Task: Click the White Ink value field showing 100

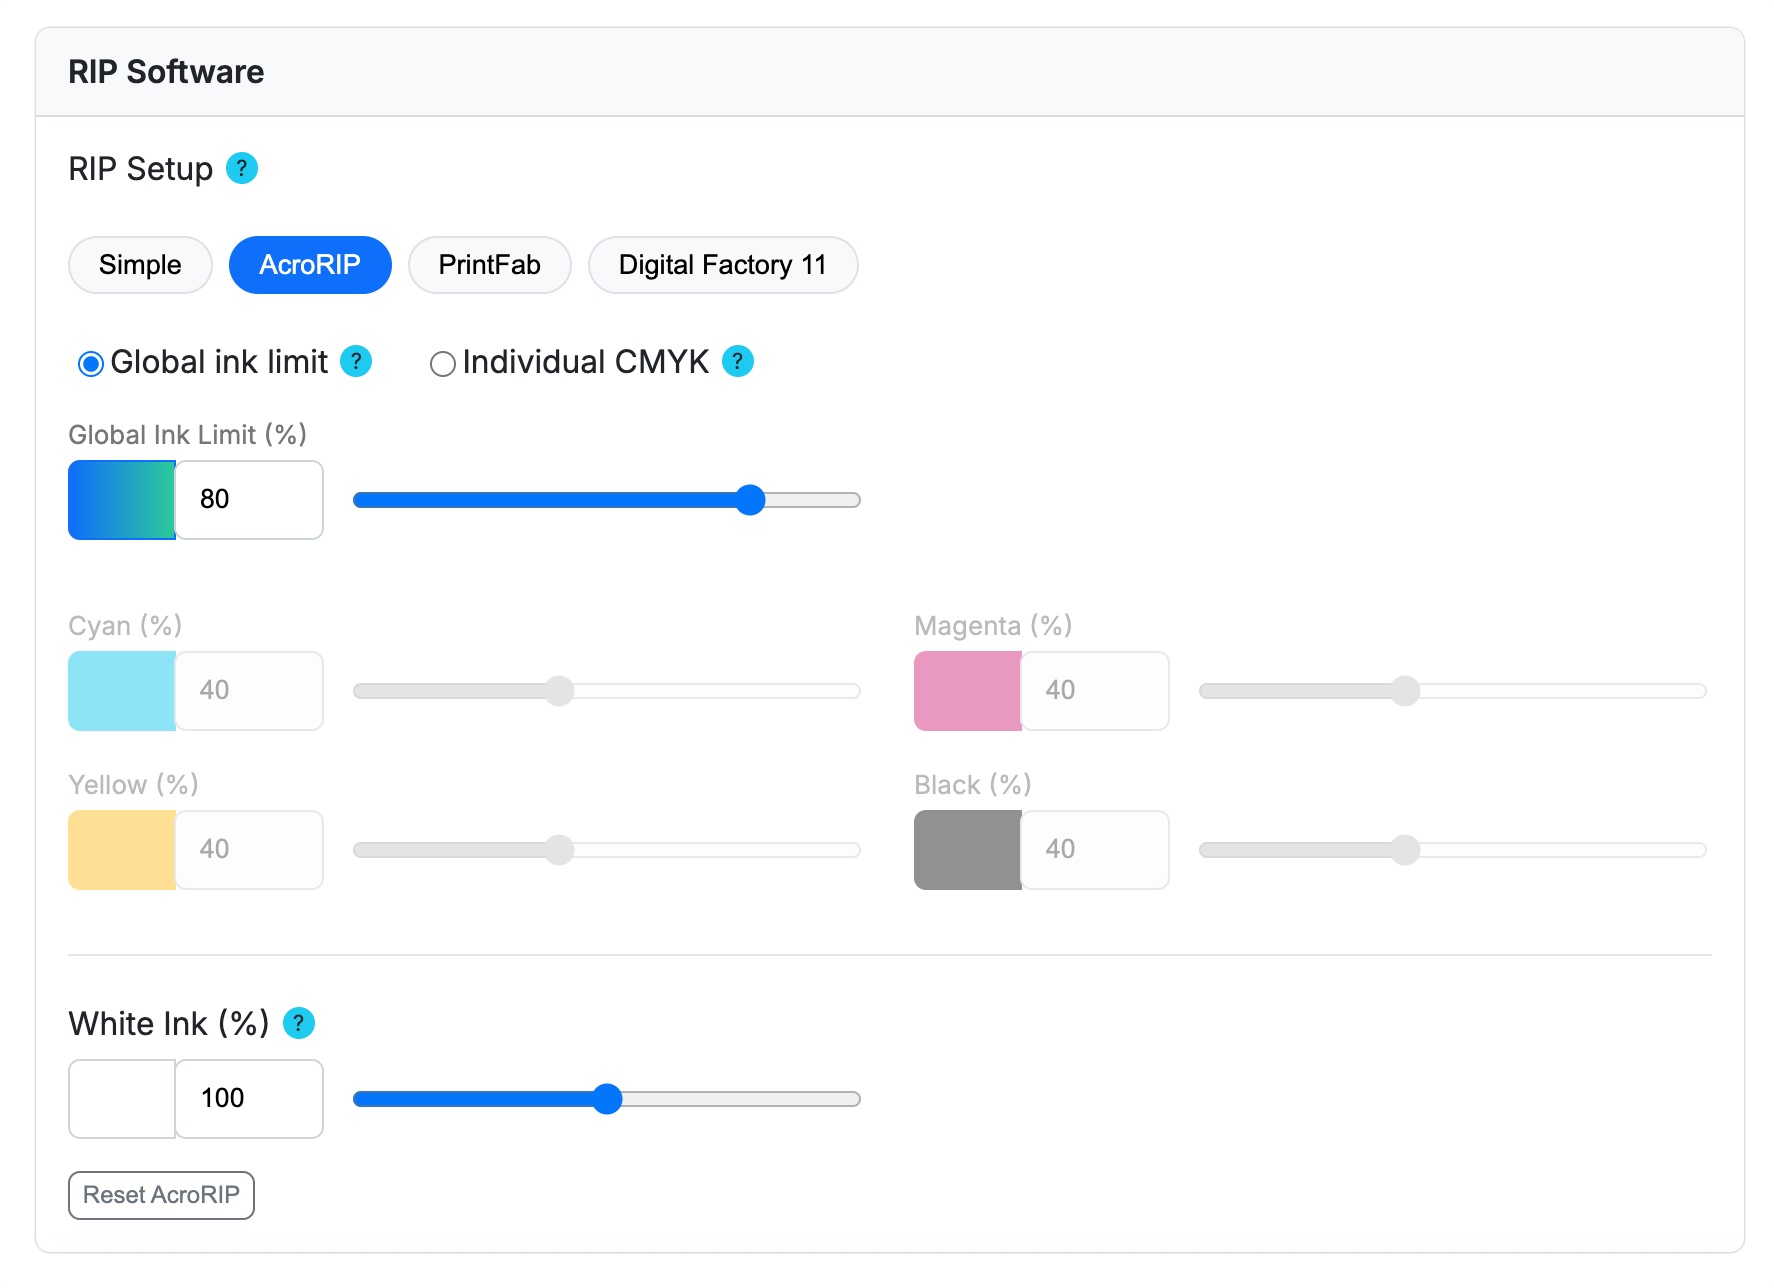Action: [248, 1098]
